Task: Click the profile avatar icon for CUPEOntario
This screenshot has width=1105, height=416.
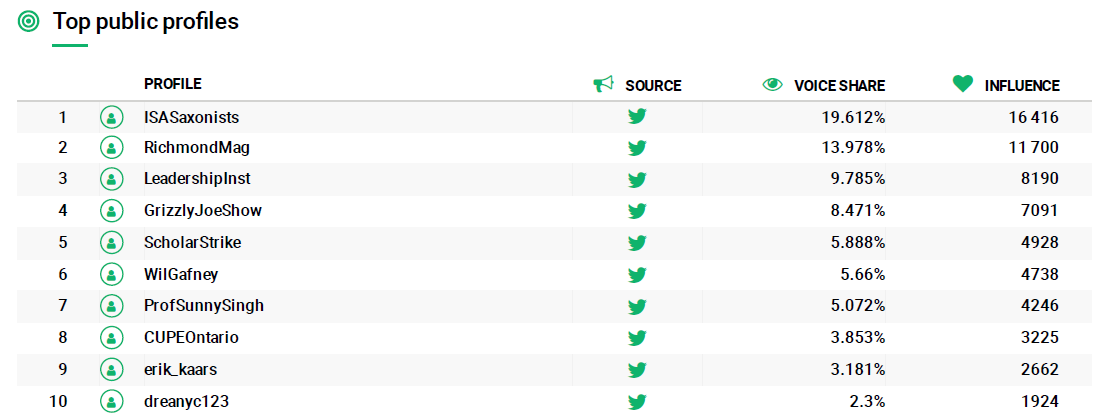Action: pos(111,338)
